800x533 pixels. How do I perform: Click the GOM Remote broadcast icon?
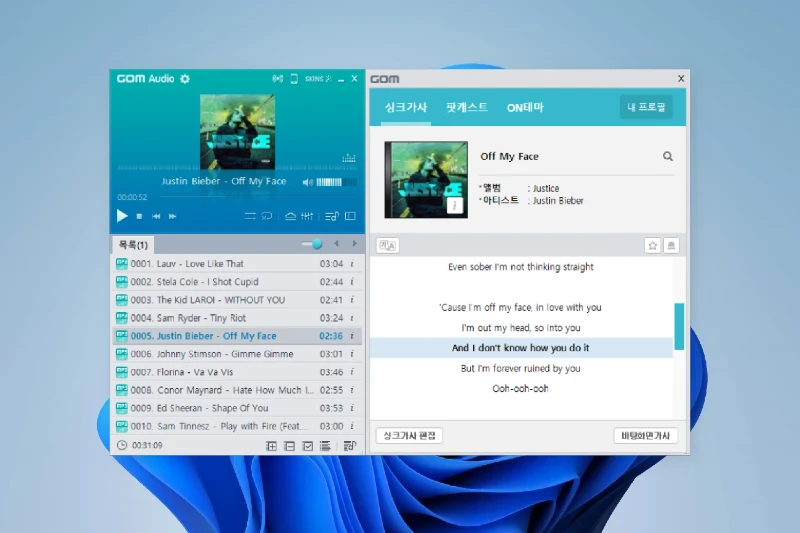click(278, 79)
